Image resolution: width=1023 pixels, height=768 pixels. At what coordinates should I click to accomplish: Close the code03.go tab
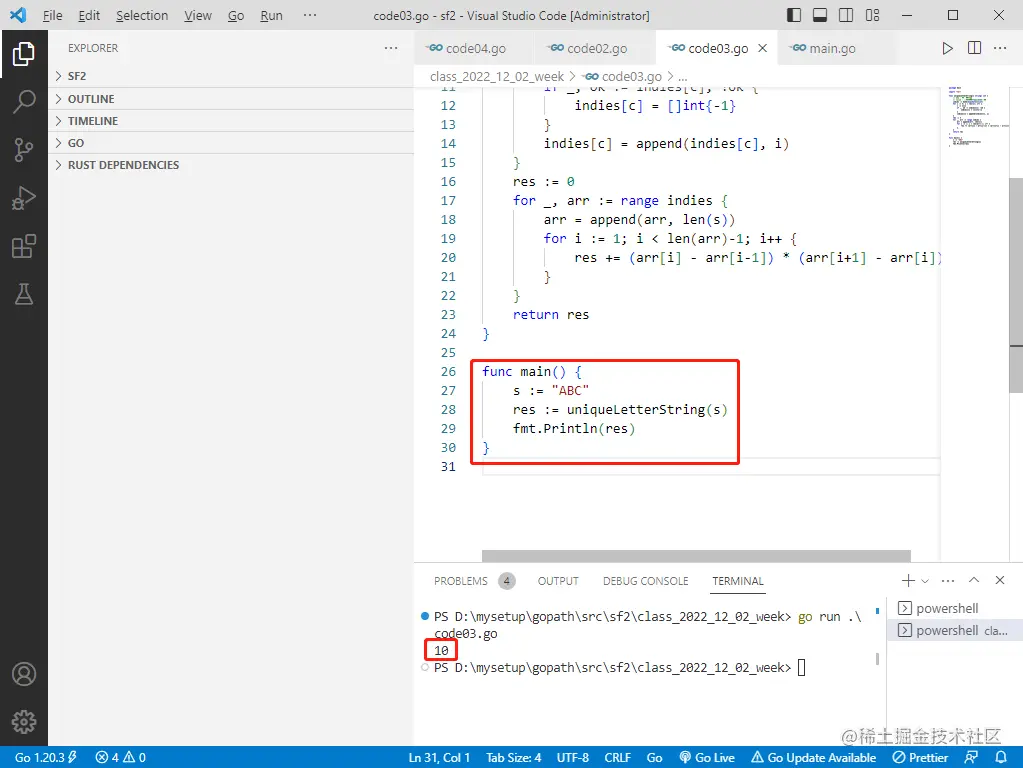coord(762,48)
